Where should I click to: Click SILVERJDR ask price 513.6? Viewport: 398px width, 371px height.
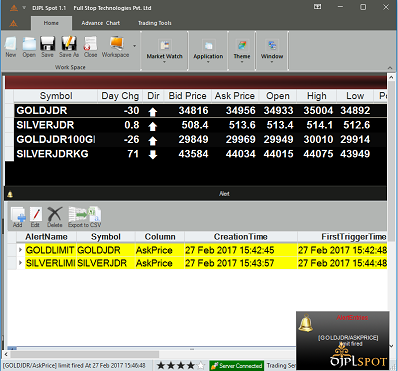[242, 125]
